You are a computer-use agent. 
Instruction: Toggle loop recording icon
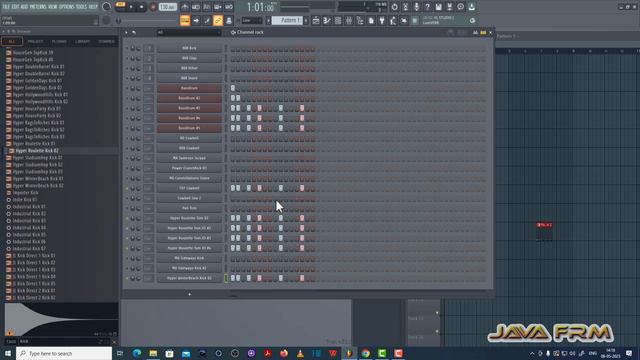click(x=229, y=7)
